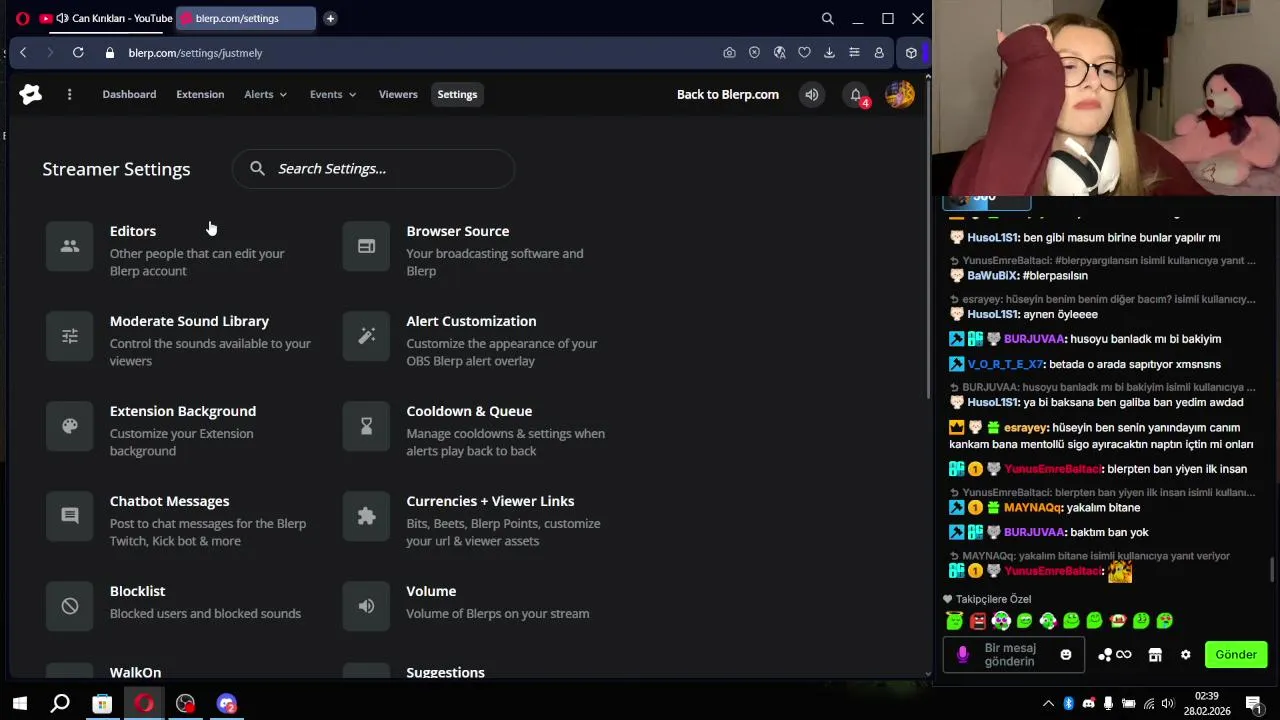Take a snapshot with the camera icon

click(x=729, y=53)
